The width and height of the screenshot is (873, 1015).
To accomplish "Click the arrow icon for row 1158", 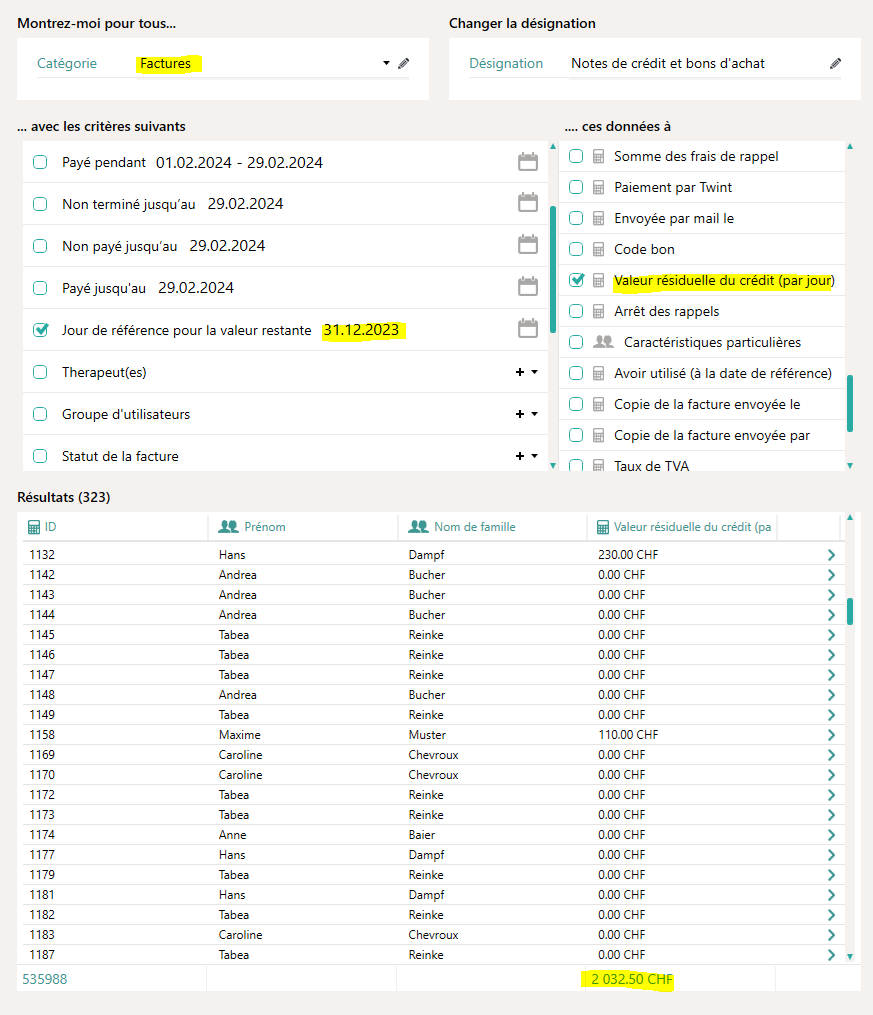I will click(831, 735).
